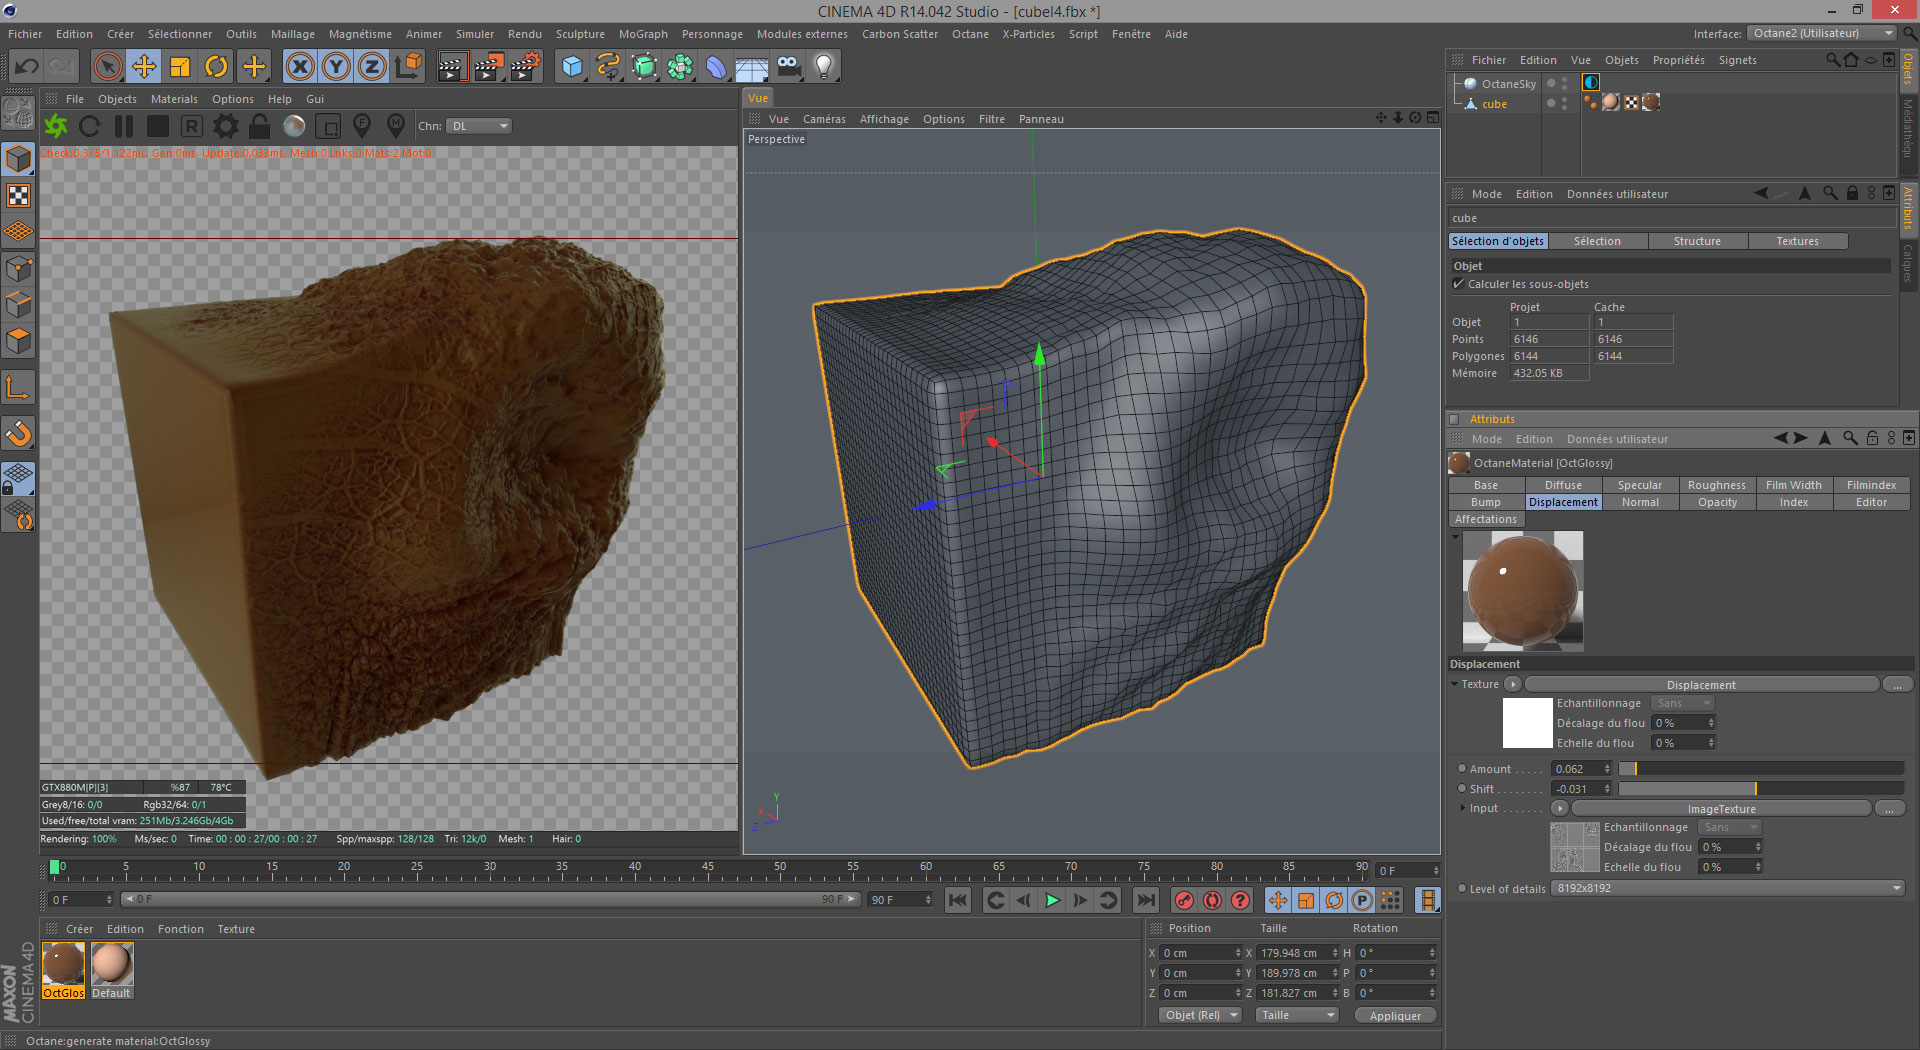
Task: Open Level of details dropdown
Action: 1728,888
